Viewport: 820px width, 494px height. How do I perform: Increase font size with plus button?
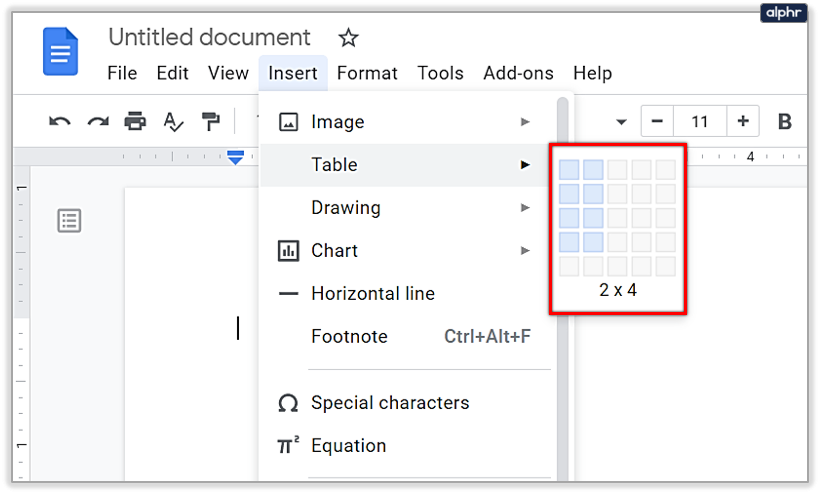(x=742, y=122)
